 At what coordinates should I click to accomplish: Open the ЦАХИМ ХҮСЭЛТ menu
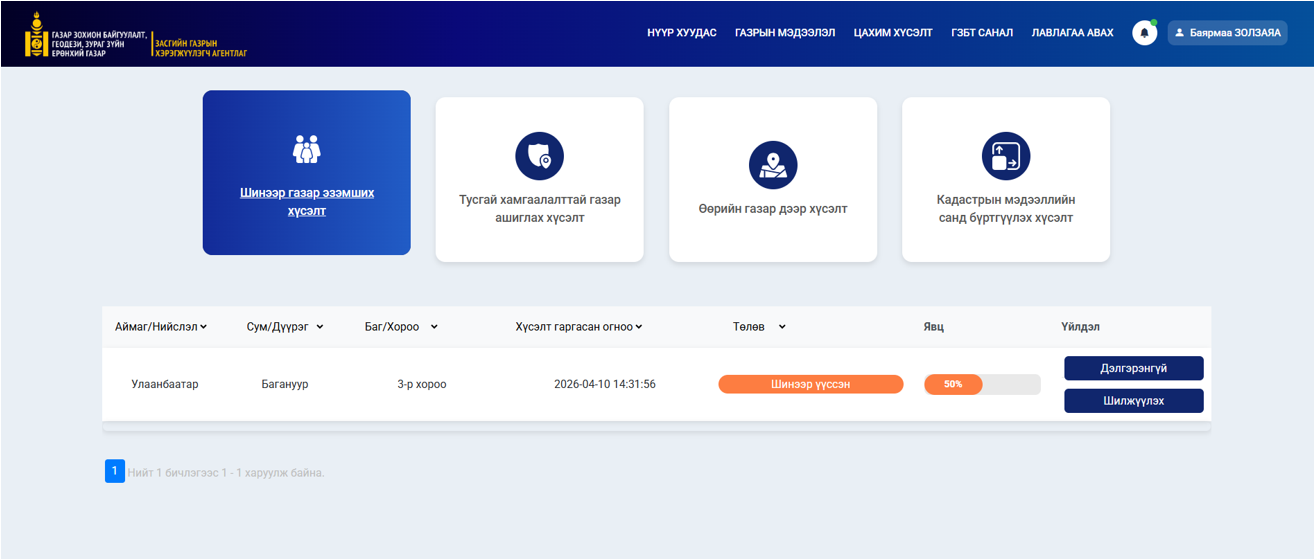click(892, 33)
